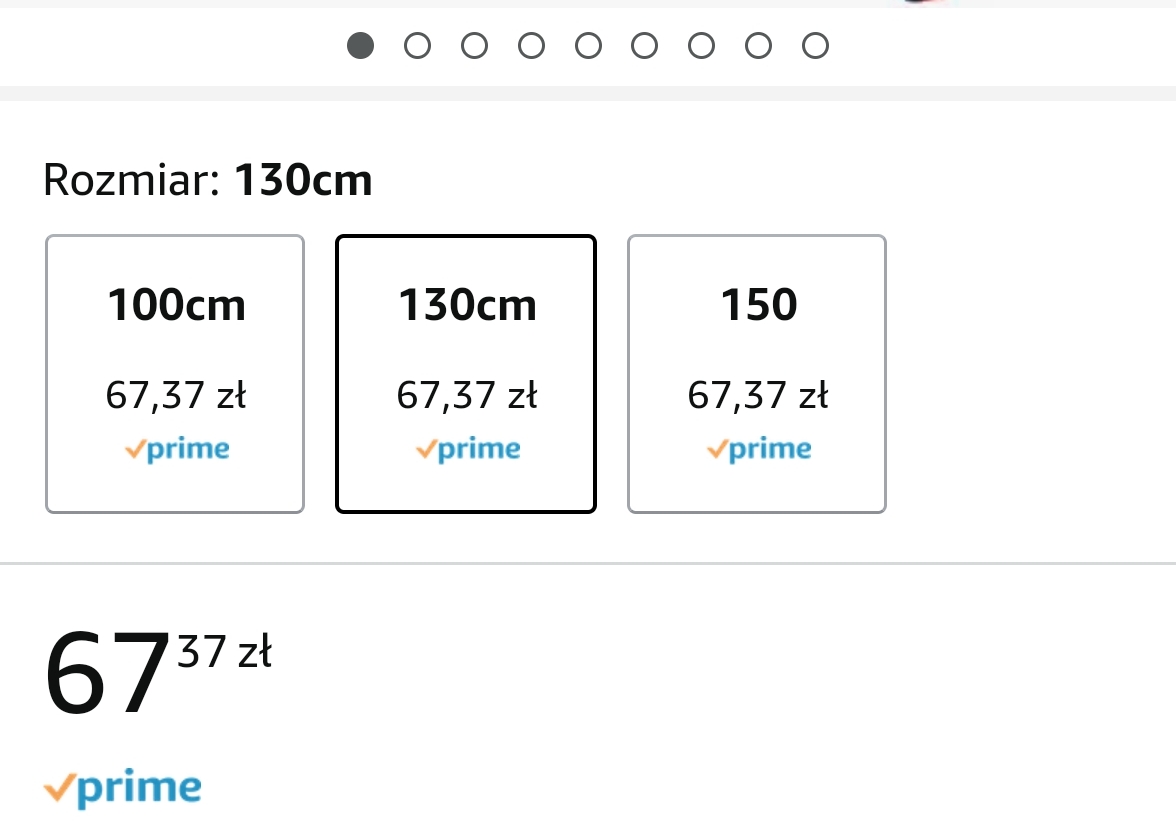Viewport: 1176px width, 834px height.
Task: Click the prime badge in the 130cm tile
Action: tap(468, 450)
